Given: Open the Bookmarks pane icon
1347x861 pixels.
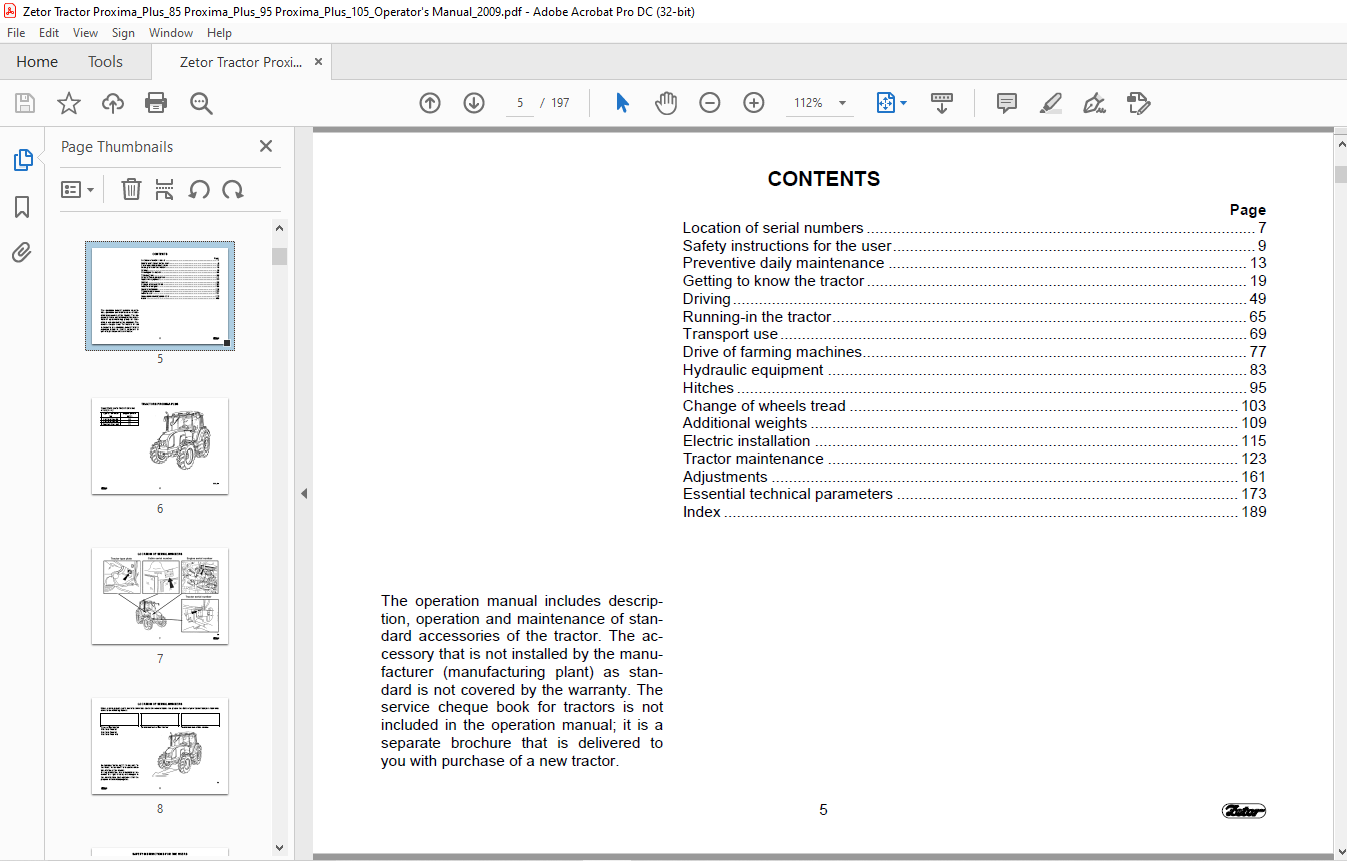Looking at the screenshot, I should pyautogui.click(x=22, y=207).
